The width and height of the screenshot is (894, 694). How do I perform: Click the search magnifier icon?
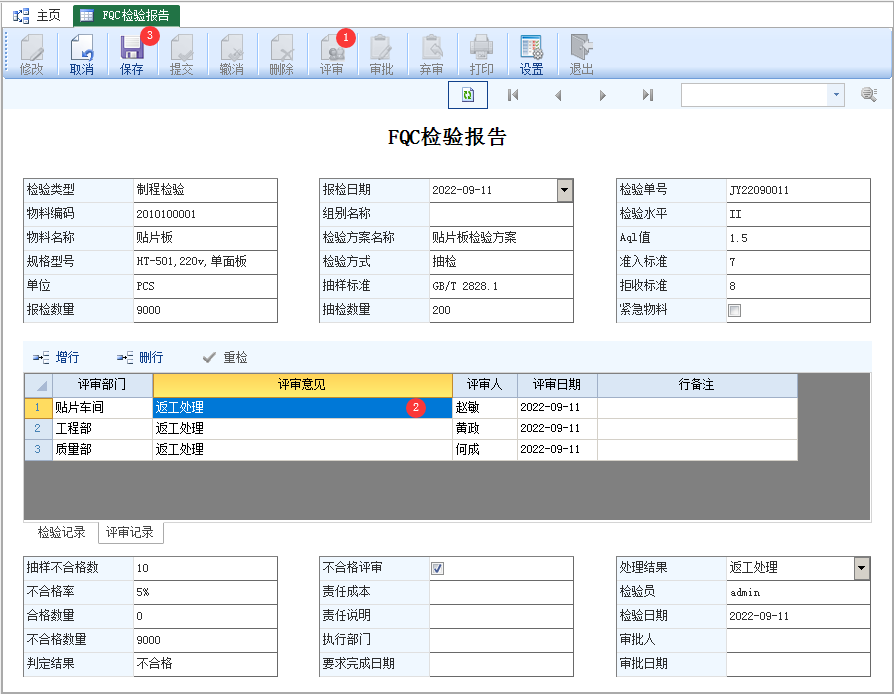869,95
